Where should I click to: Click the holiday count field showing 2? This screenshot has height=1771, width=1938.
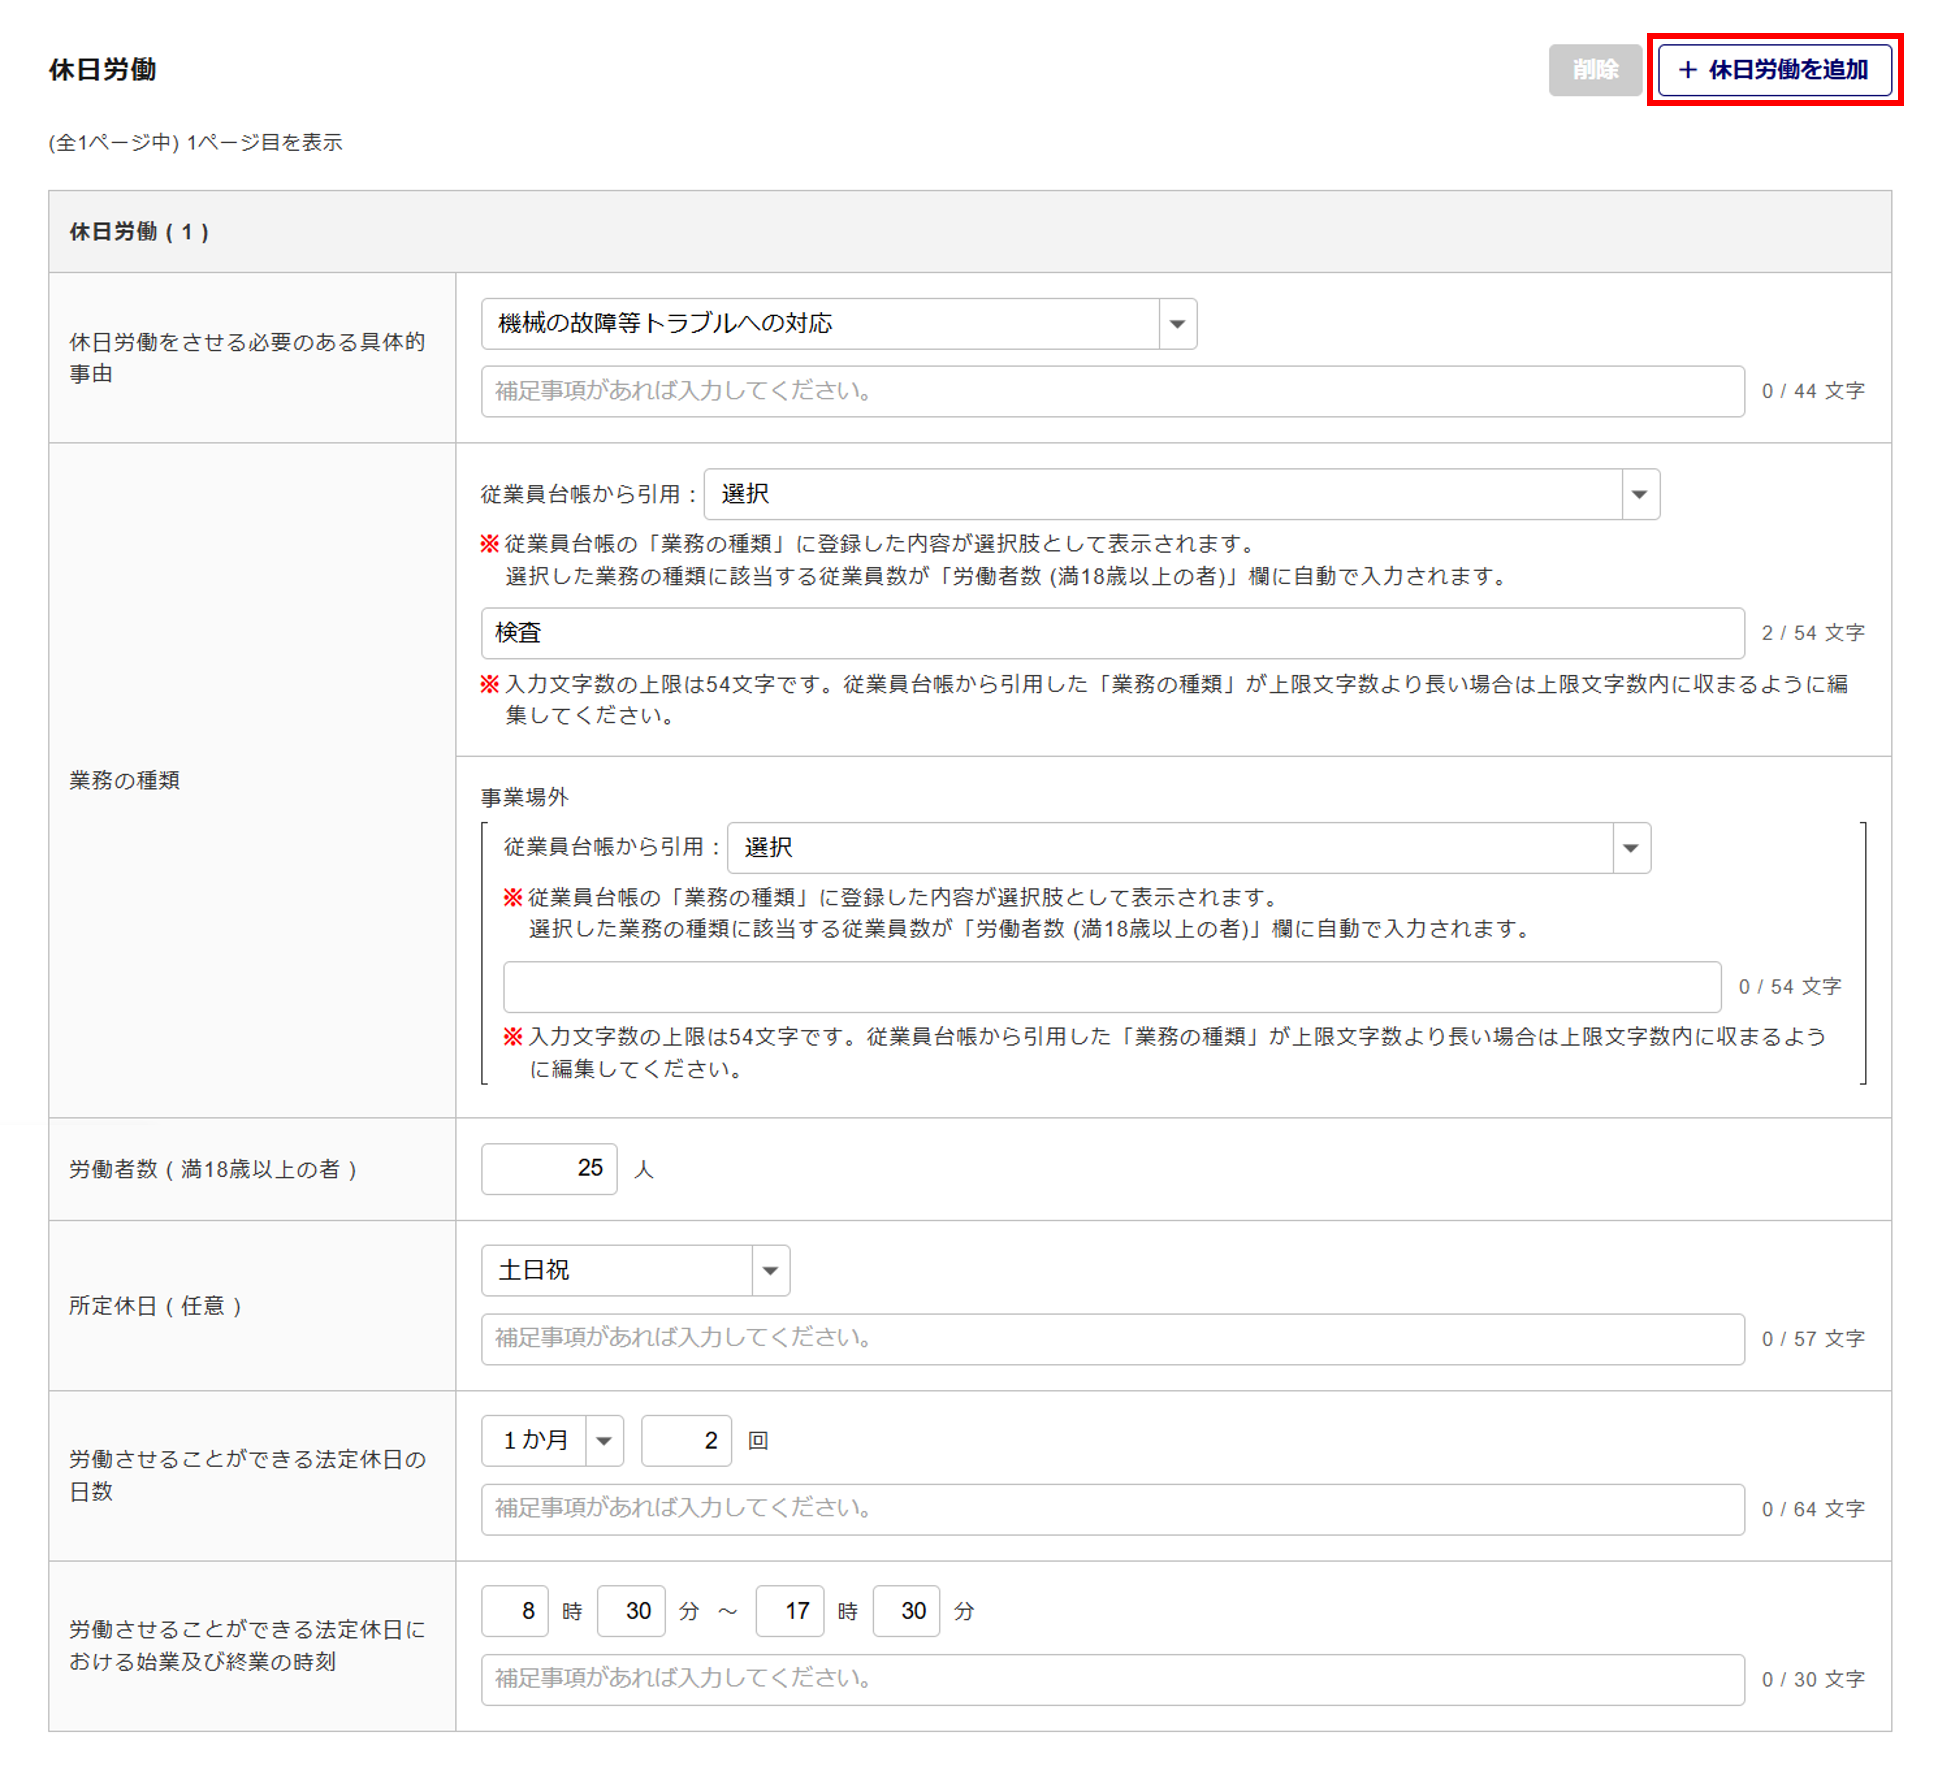click(686, 1441)
